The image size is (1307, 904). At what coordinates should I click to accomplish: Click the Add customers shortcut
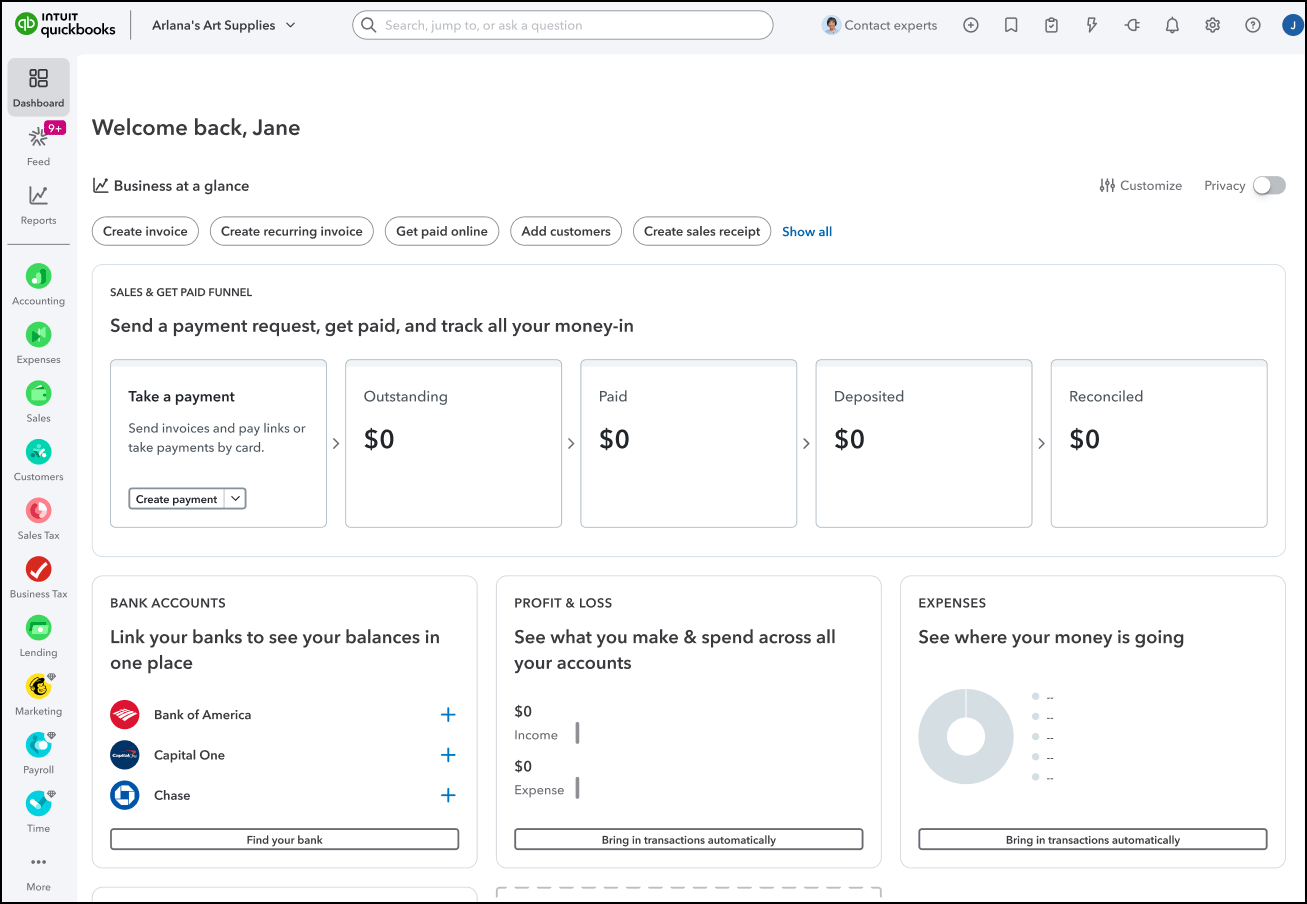click(x=566, y=231)
